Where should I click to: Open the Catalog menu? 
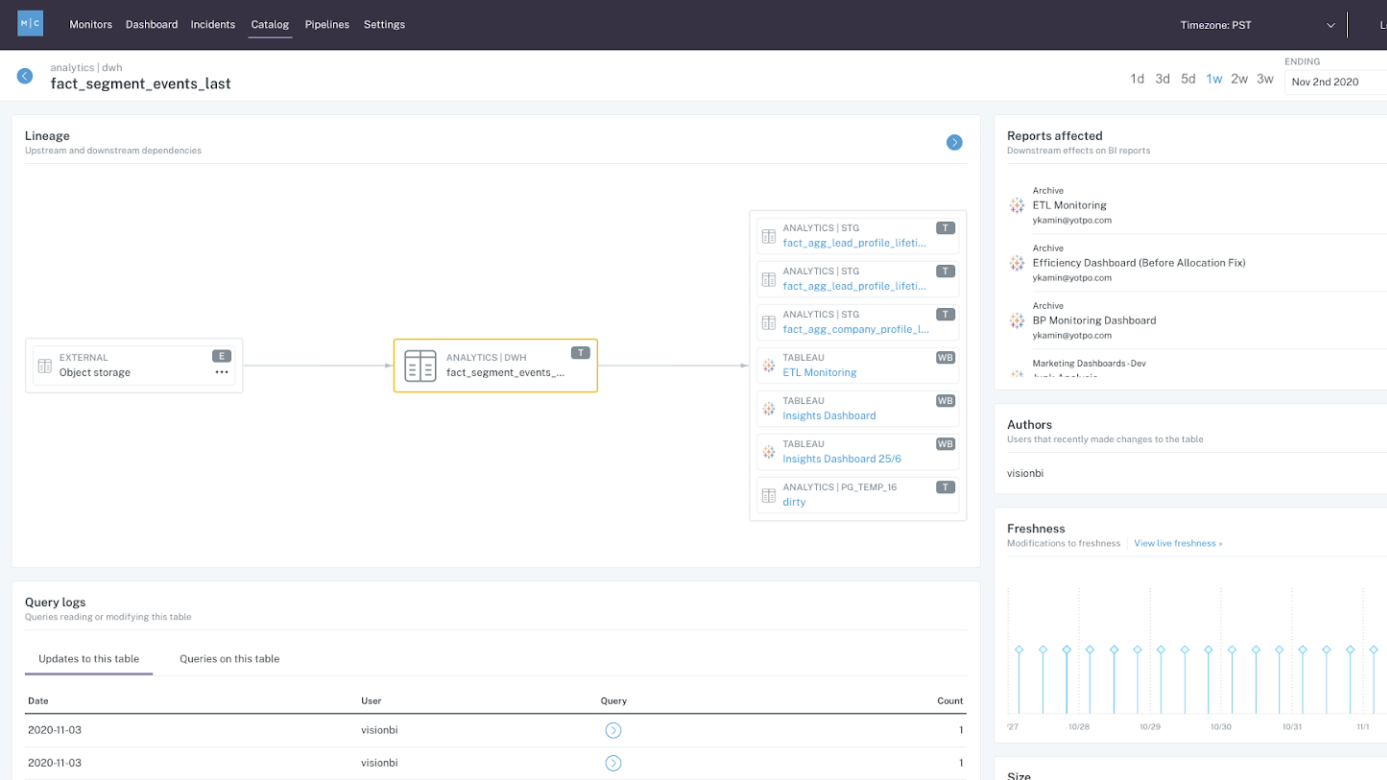click(270, 24)
